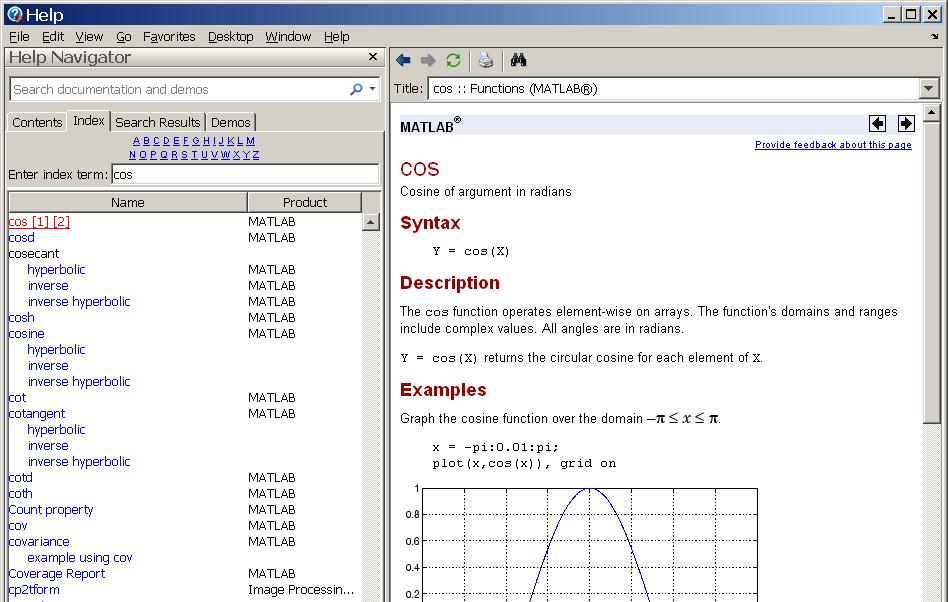Screen dimensions: 948x602
Task: Open the cot index entry
Action: point(18,398)
